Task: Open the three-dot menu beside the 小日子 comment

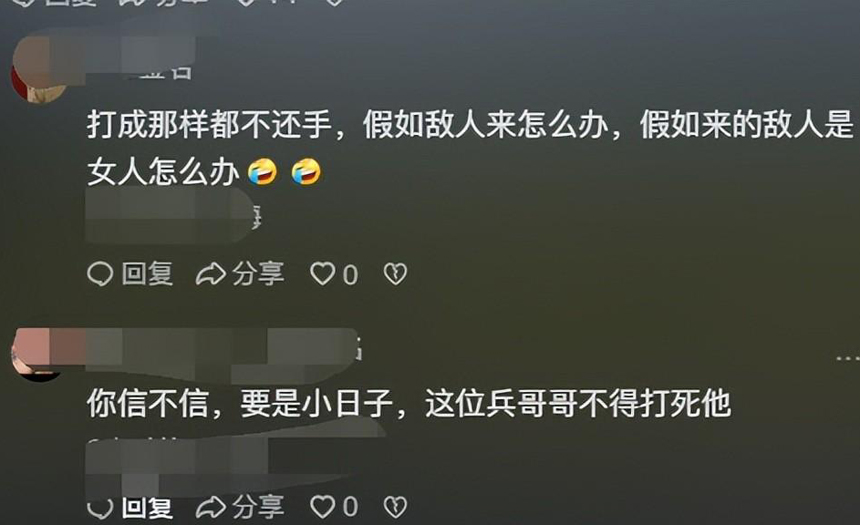Action: click(x=847, y=358)
